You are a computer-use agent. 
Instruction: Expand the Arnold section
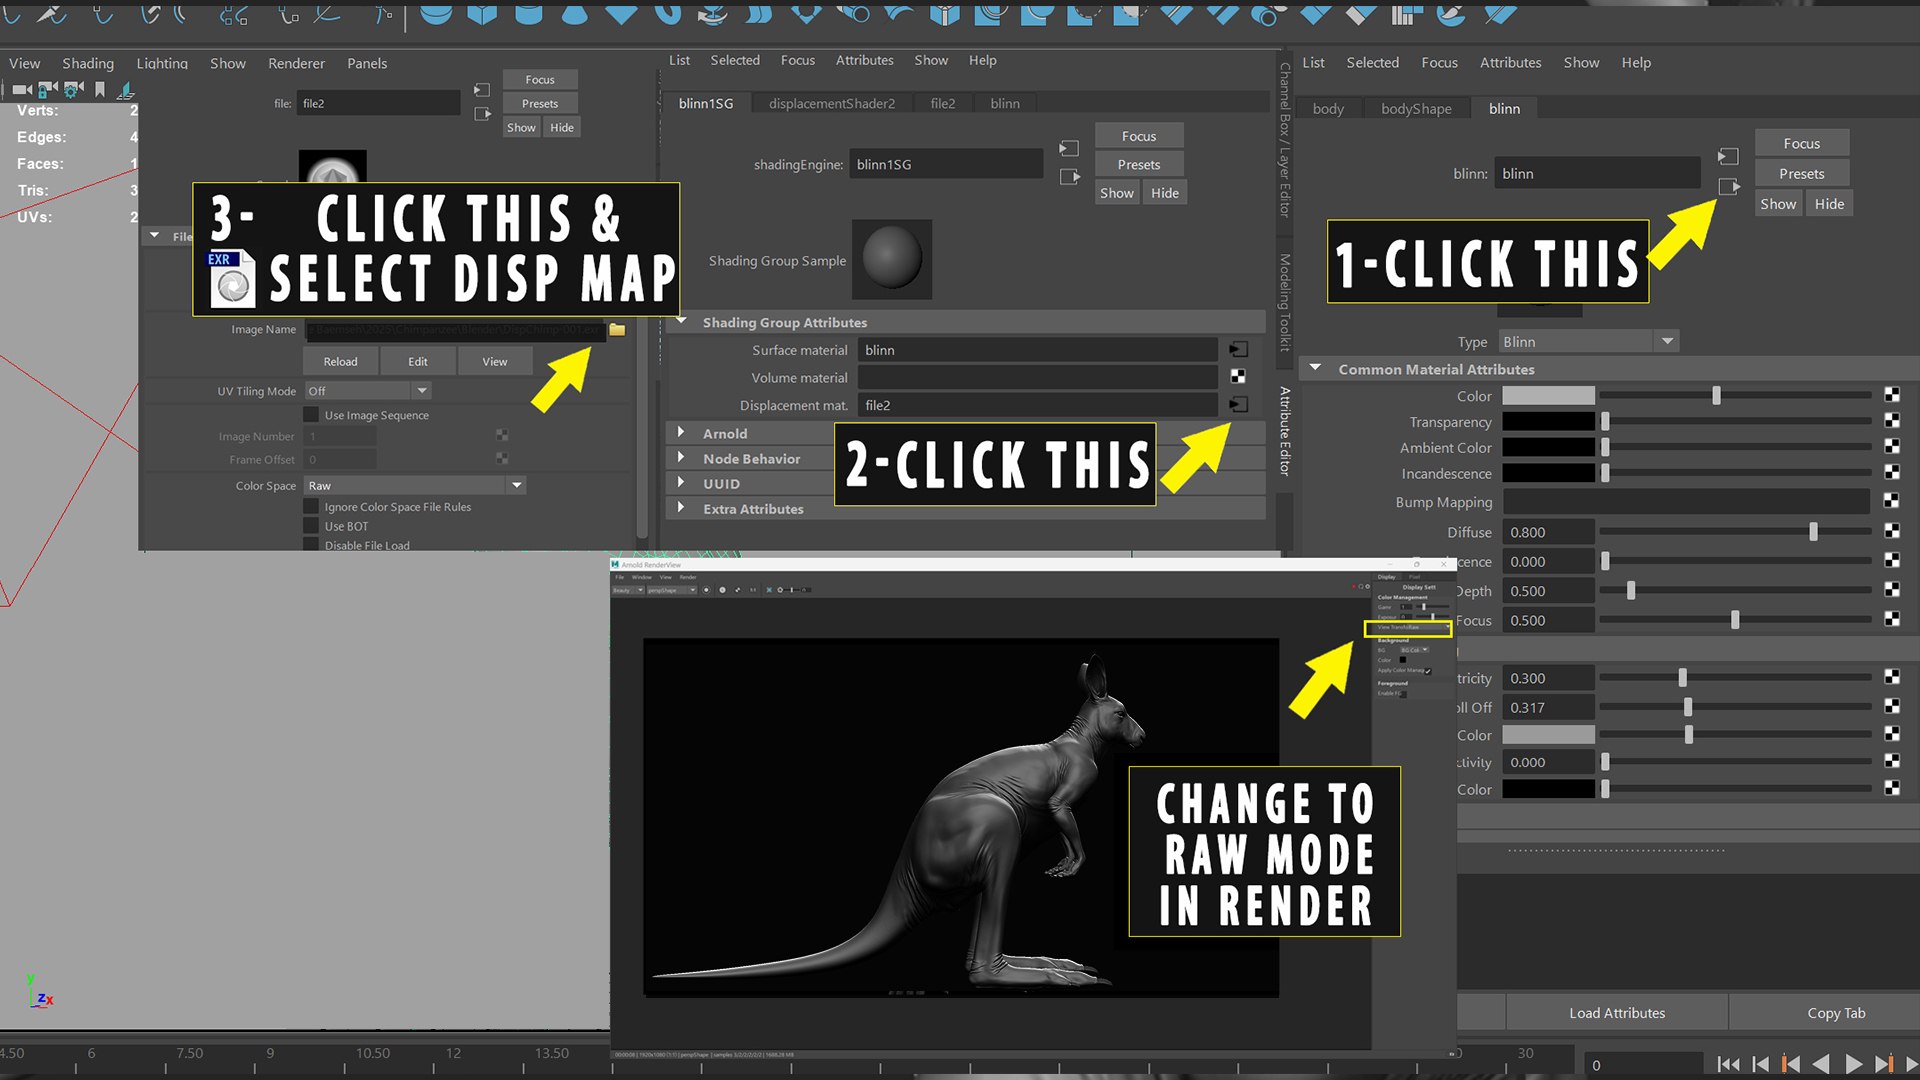coord(681,433)
